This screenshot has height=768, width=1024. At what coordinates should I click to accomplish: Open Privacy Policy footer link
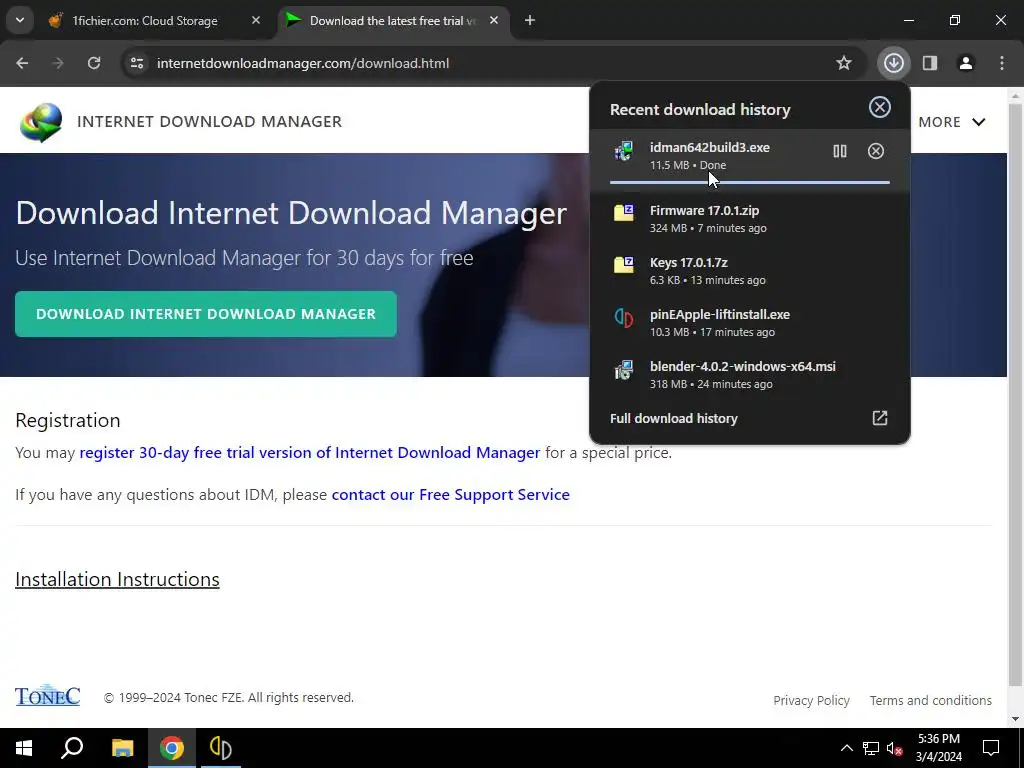[811, 700]
